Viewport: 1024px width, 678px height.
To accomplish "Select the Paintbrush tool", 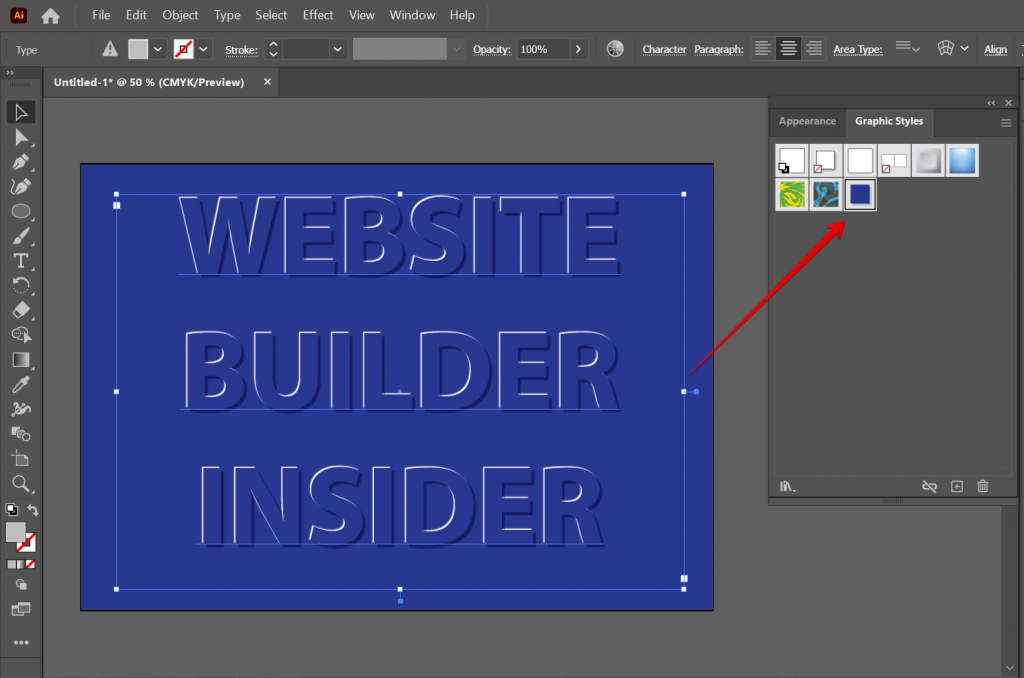I will [21, 236].
